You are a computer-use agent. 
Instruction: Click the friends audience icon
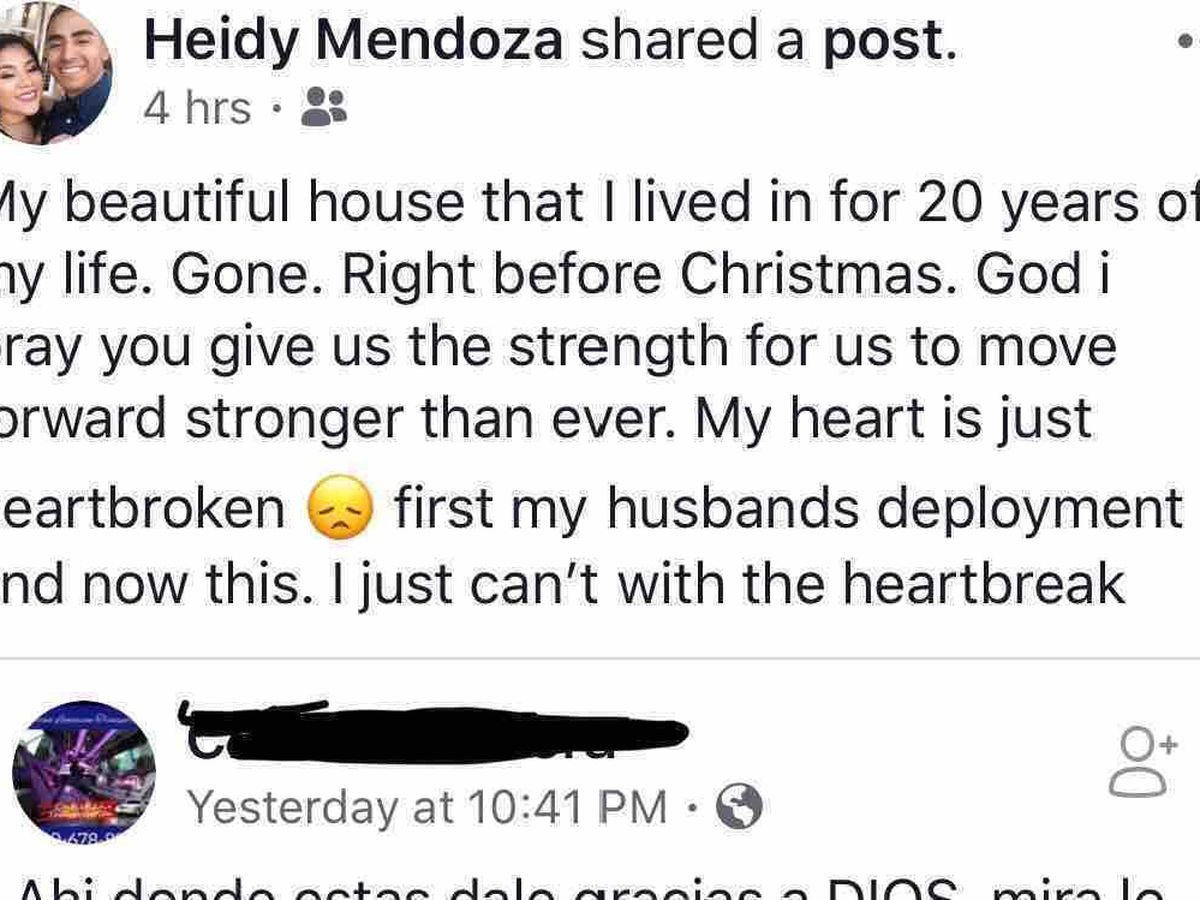click(x=324, y=107)
